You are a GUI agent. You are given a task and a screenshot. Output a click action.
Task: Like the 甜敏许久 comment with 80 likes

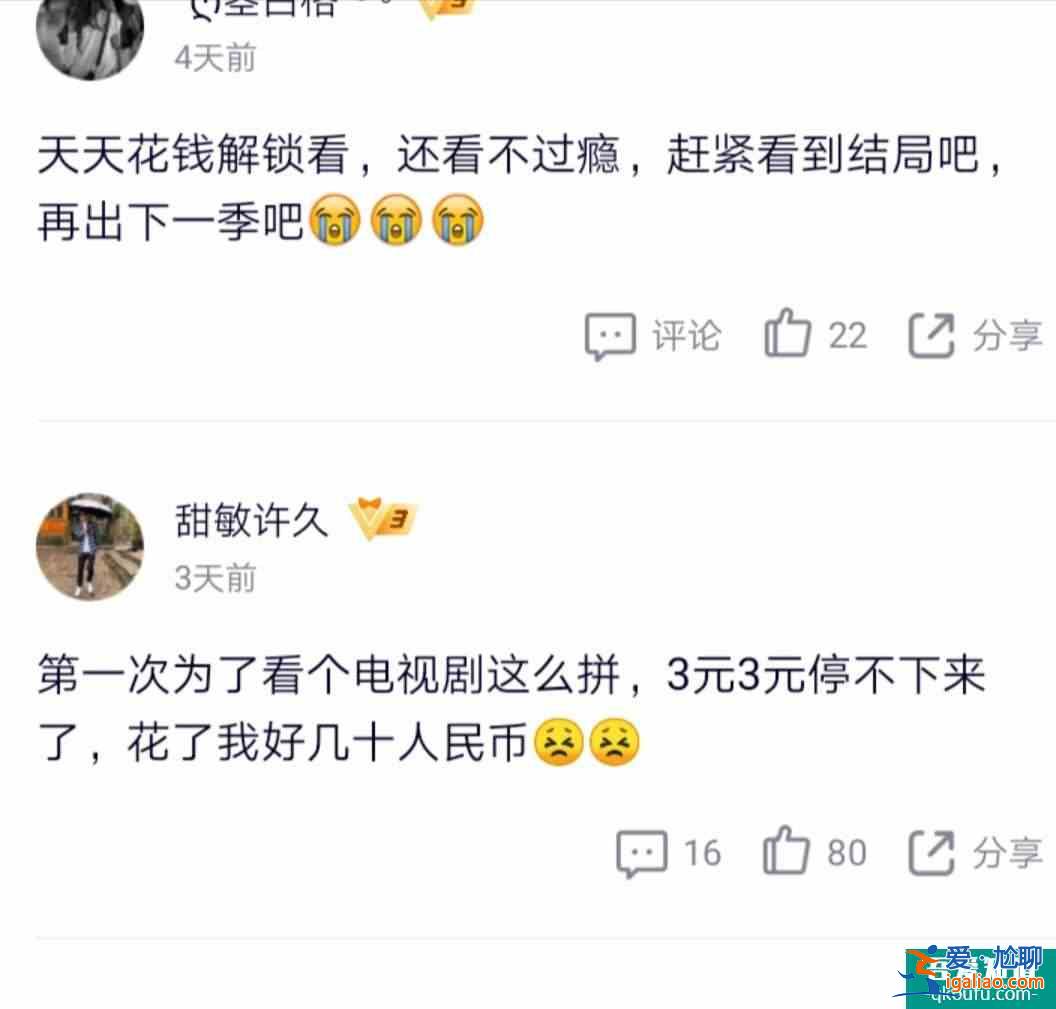point(786,850)
